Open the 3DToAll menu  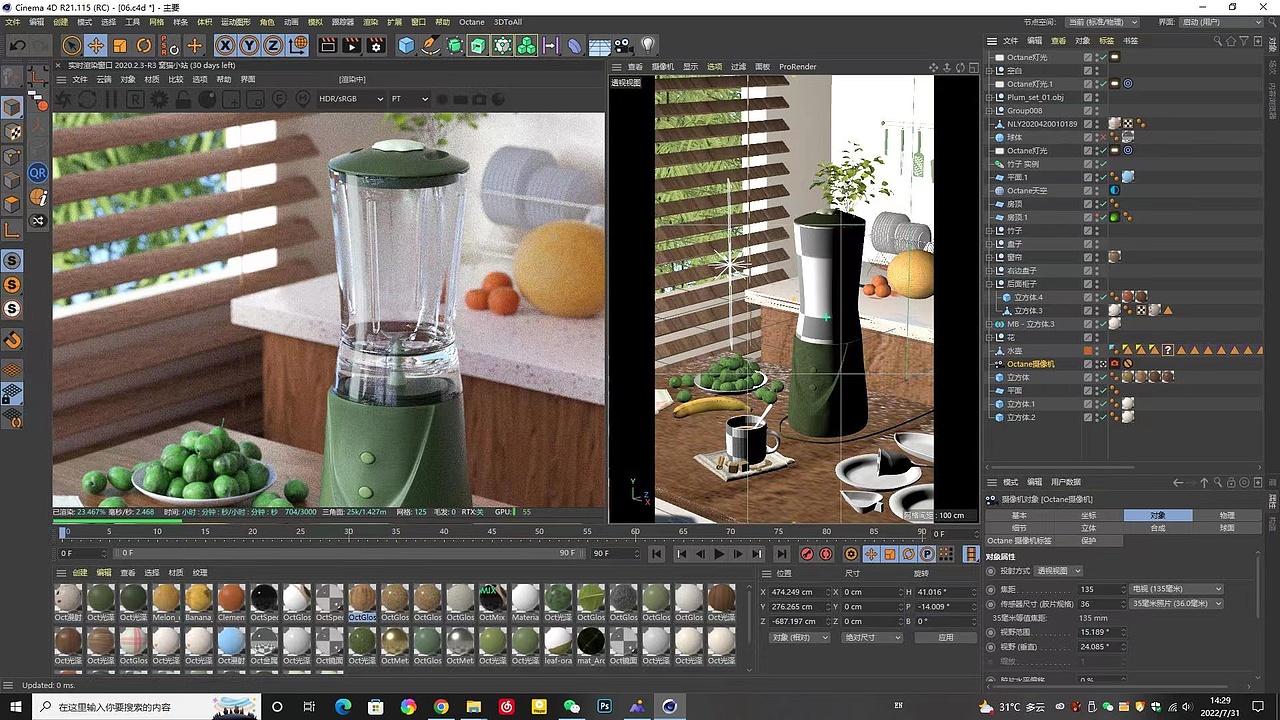[x=508, y=21]
